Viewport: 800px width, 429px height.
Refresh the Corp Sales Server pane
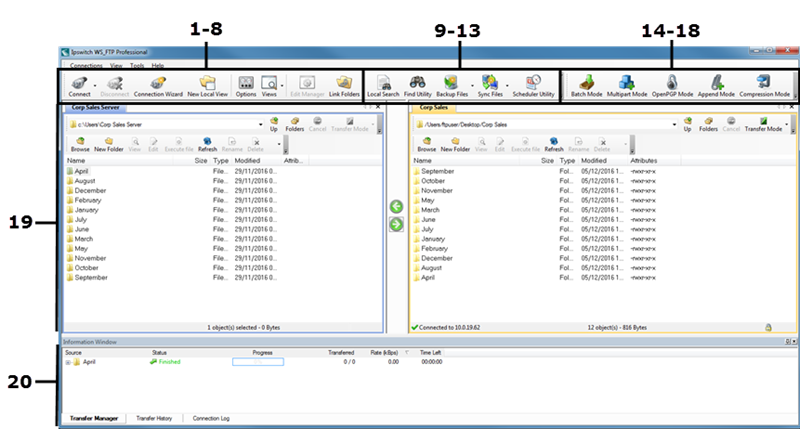tap(208, 144)
